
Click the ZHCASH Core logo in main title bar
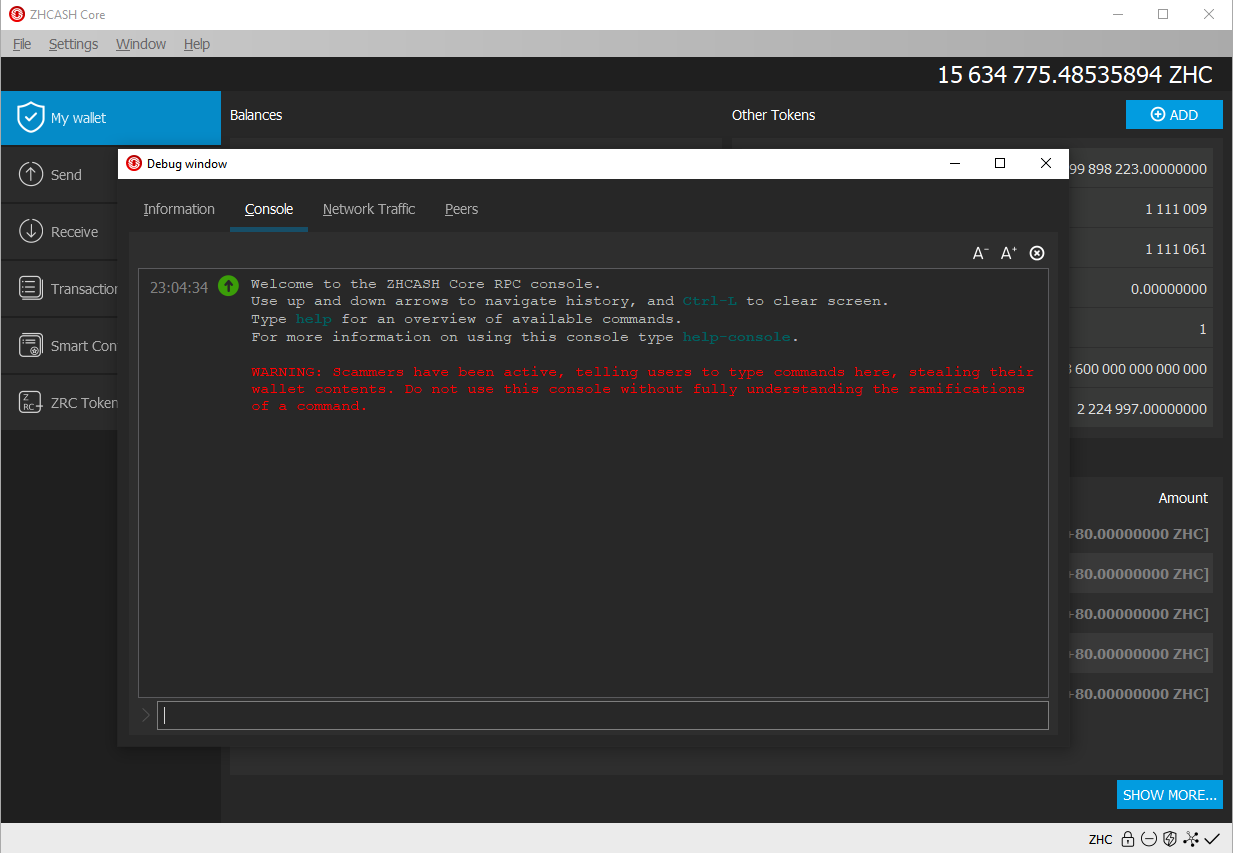(17, 15)
